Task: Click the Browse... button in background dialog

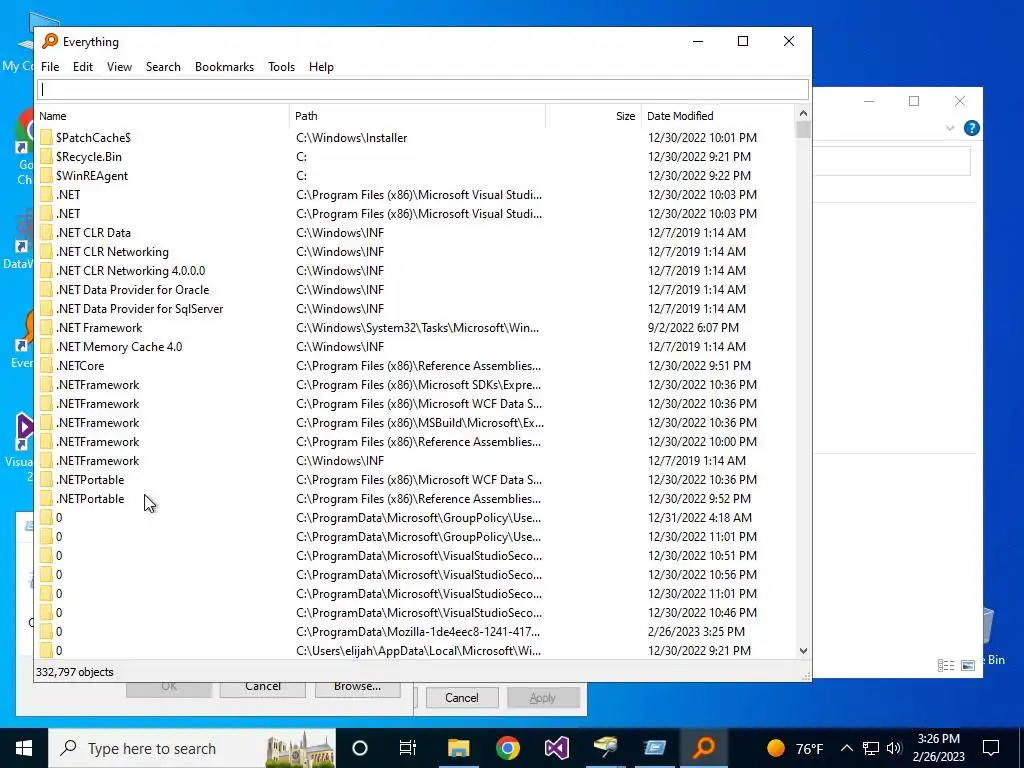Action: coord(357,688)
